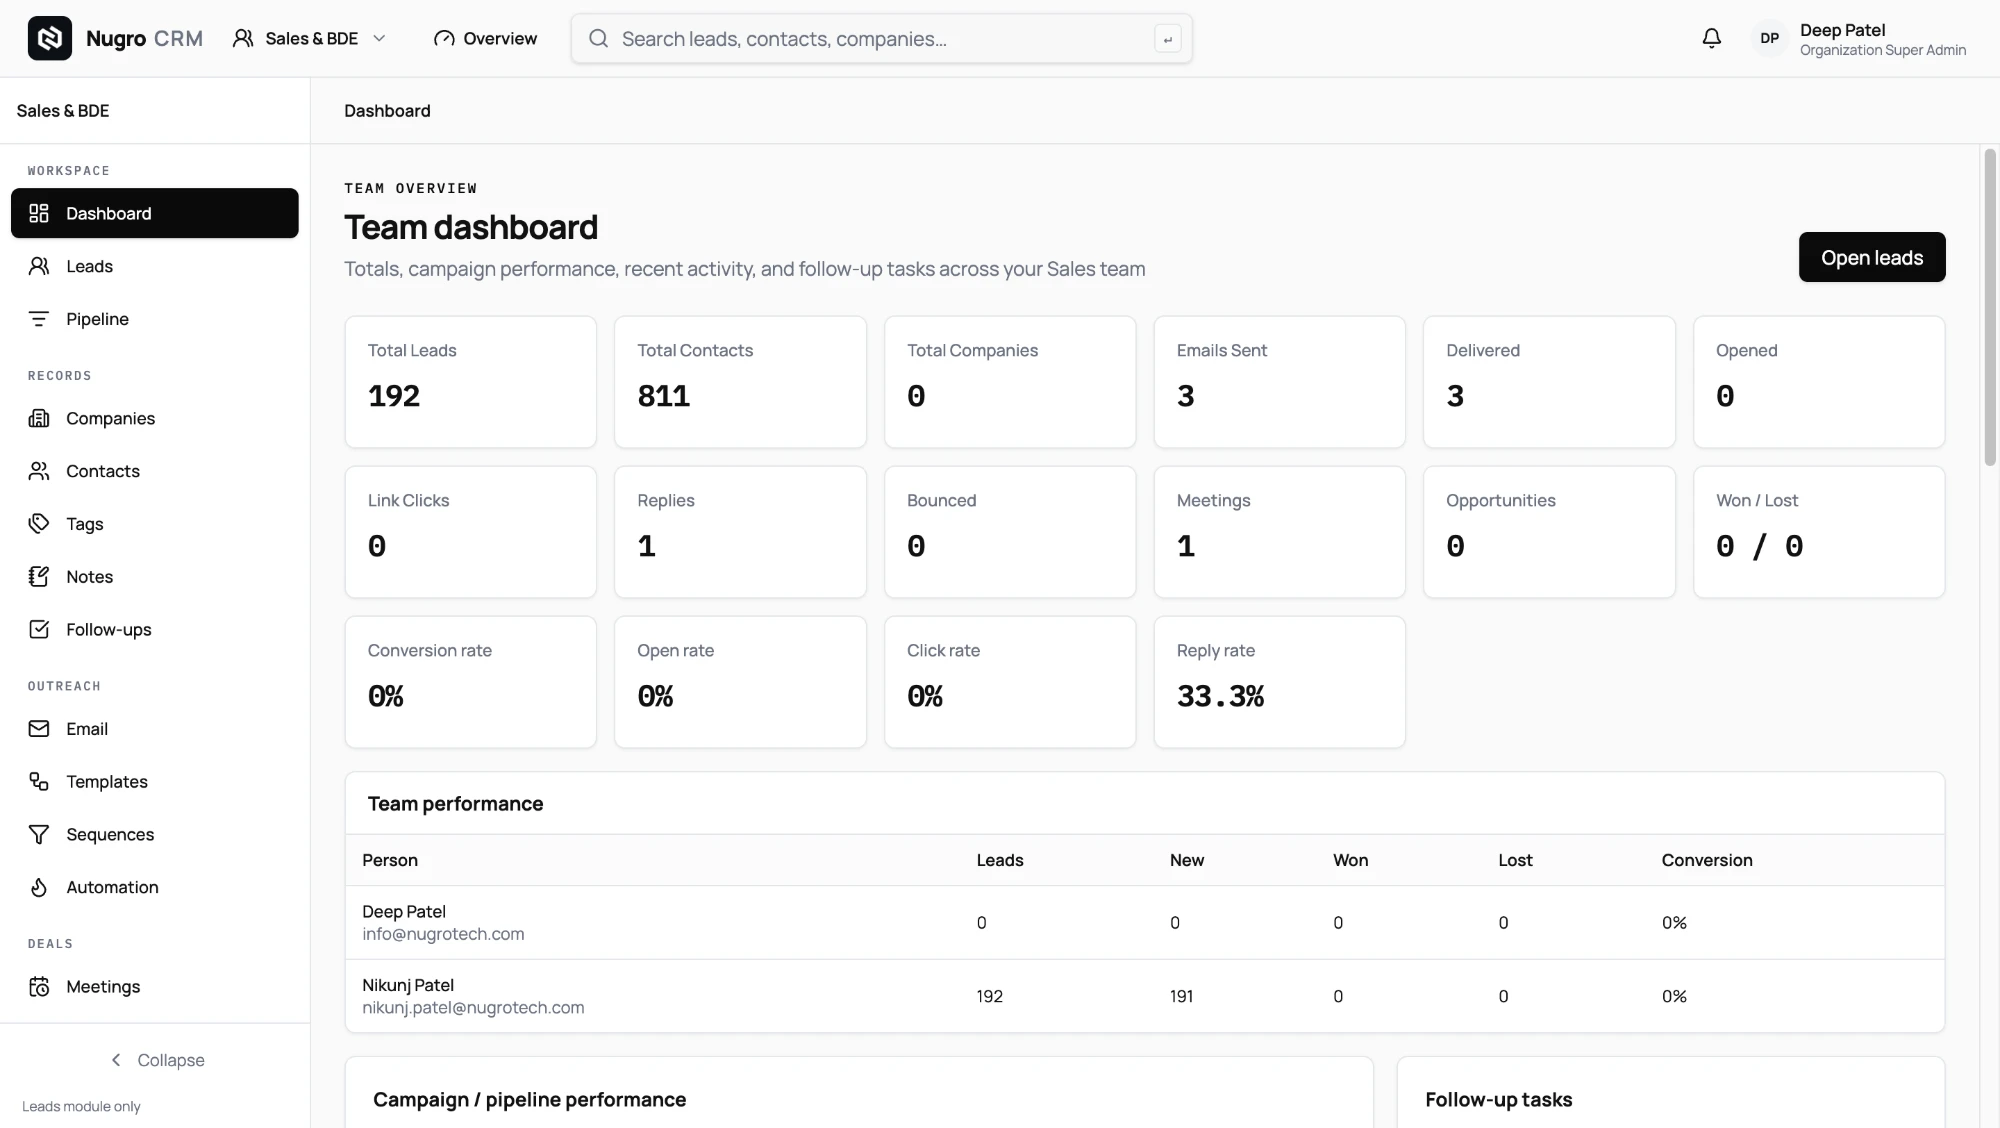Click the Meetings calendar-clock icon
Viewport: 2000px width, 1128px height.
click(x=39, y=987)
